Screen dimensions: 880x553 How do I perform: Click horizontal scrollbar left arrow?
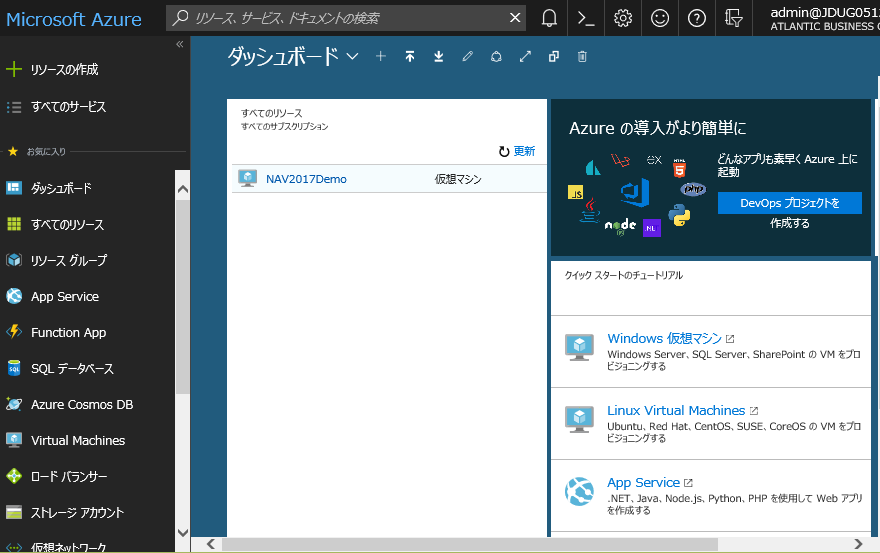(x=211, y=543)
